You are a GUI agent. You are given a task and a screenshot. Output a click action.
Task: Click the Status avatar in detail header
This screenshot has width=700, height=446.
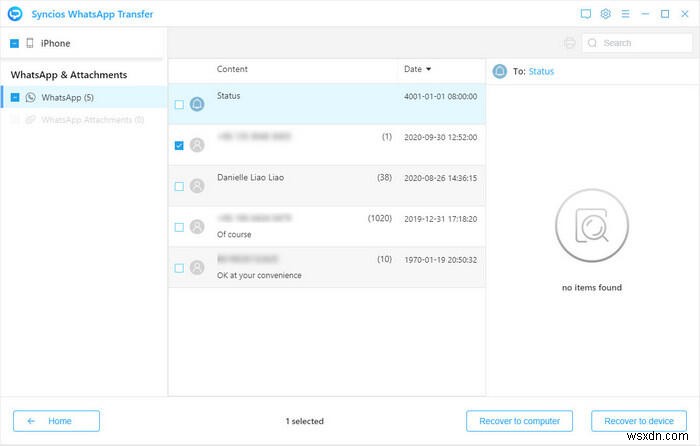pos(500,71)
